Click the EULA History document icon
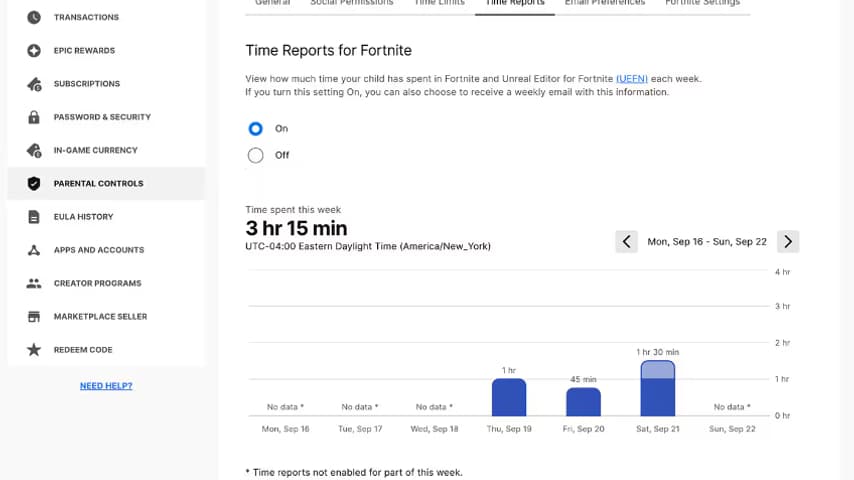This screenshot has width=854, height=480. 34,217
